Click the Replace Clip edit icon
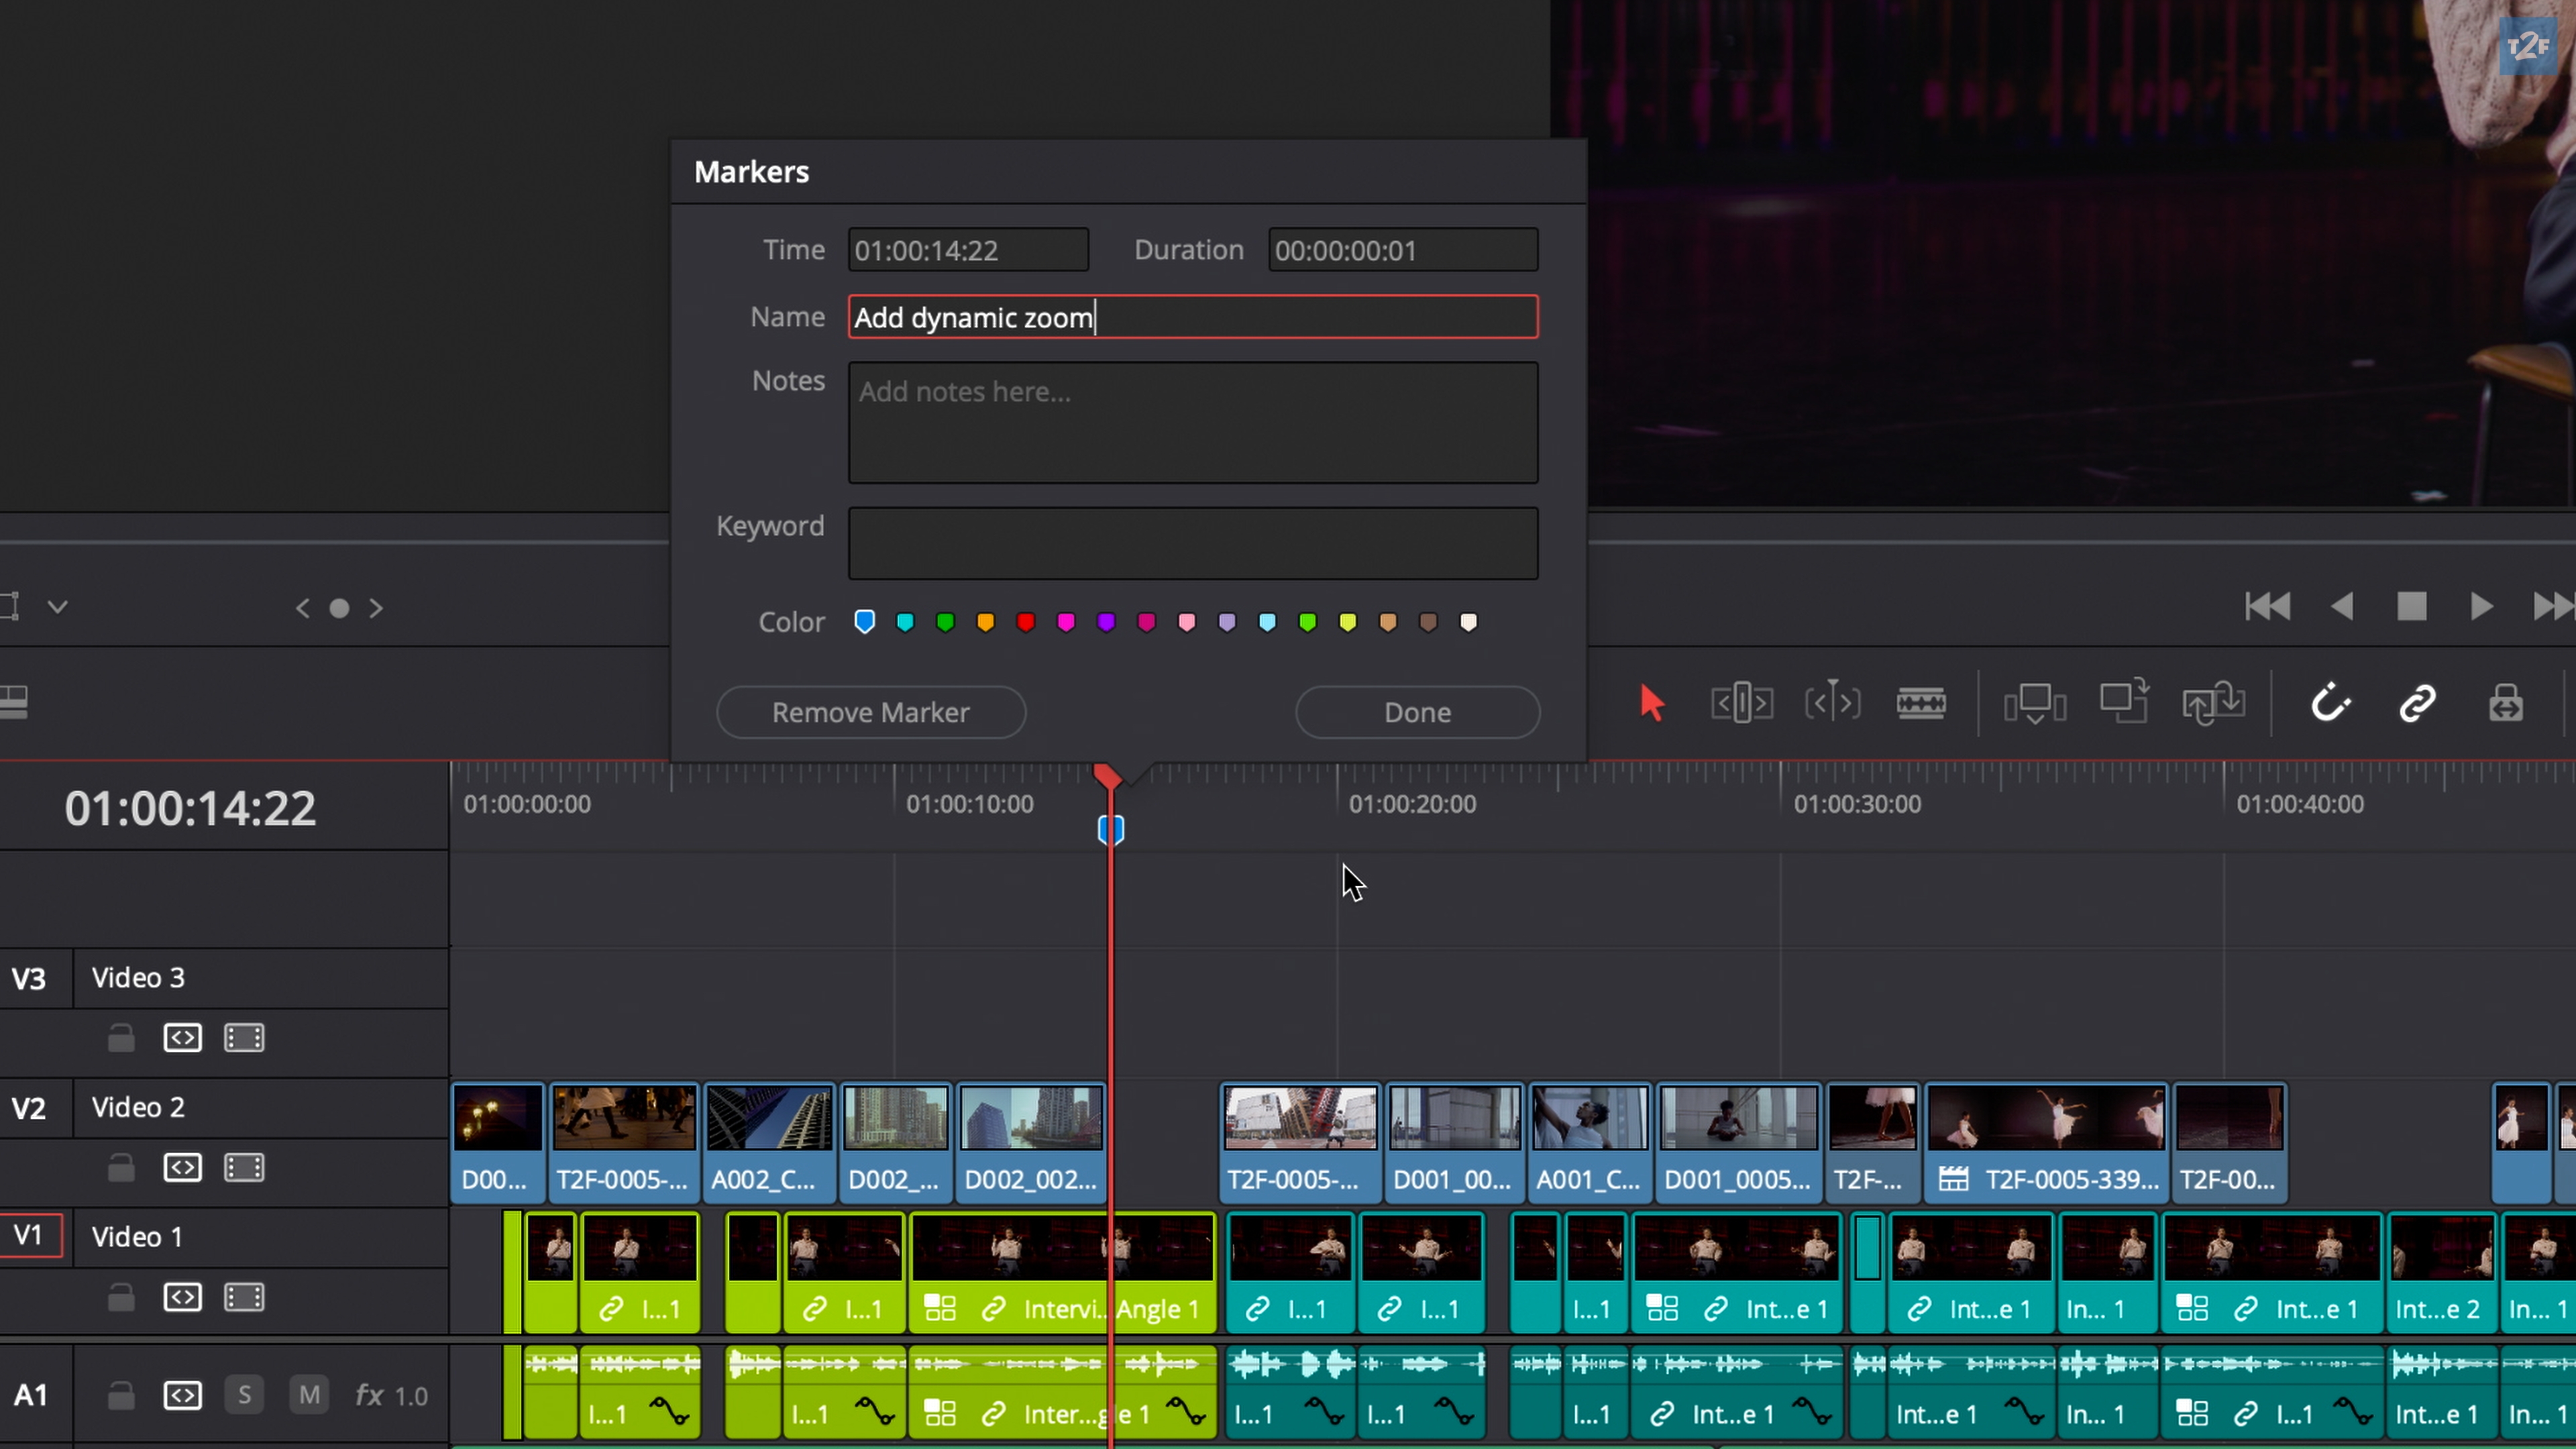Viewport: 2576px width, 1449px height. click(2212, 703)
